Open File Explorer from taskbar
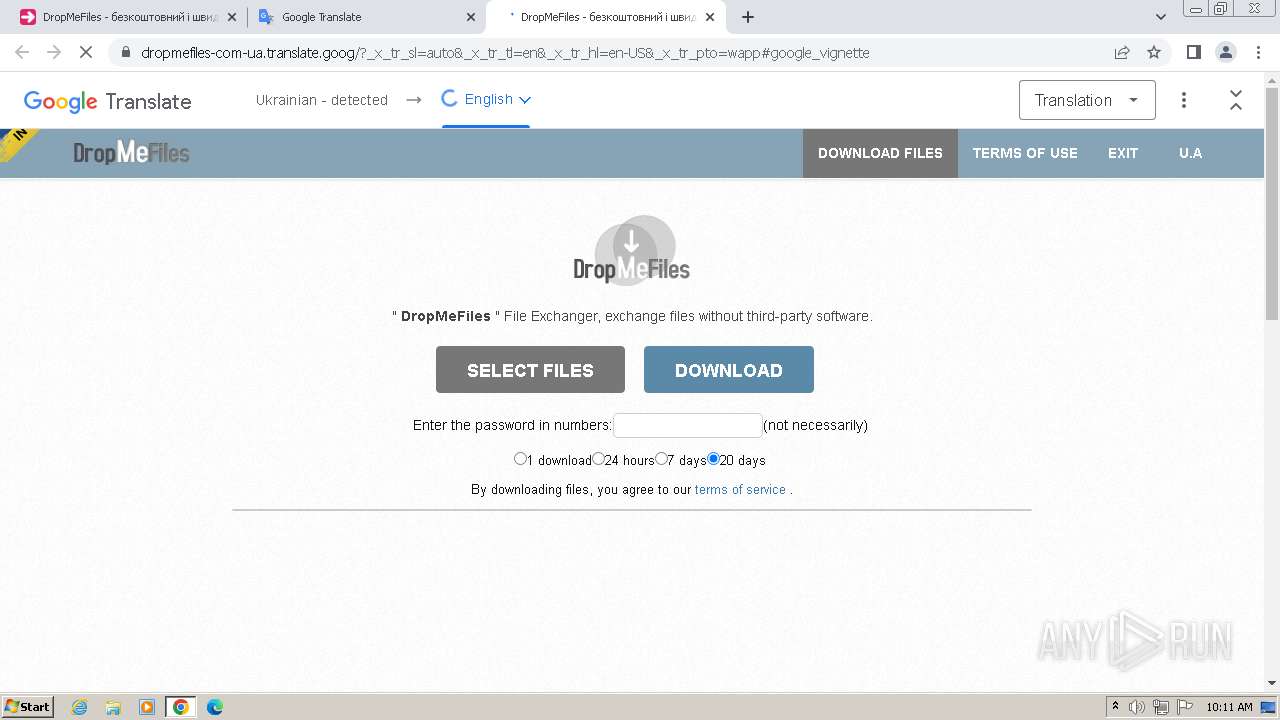Image resolution: width=1280 pixels, height=720 pixels. (113, 707)
